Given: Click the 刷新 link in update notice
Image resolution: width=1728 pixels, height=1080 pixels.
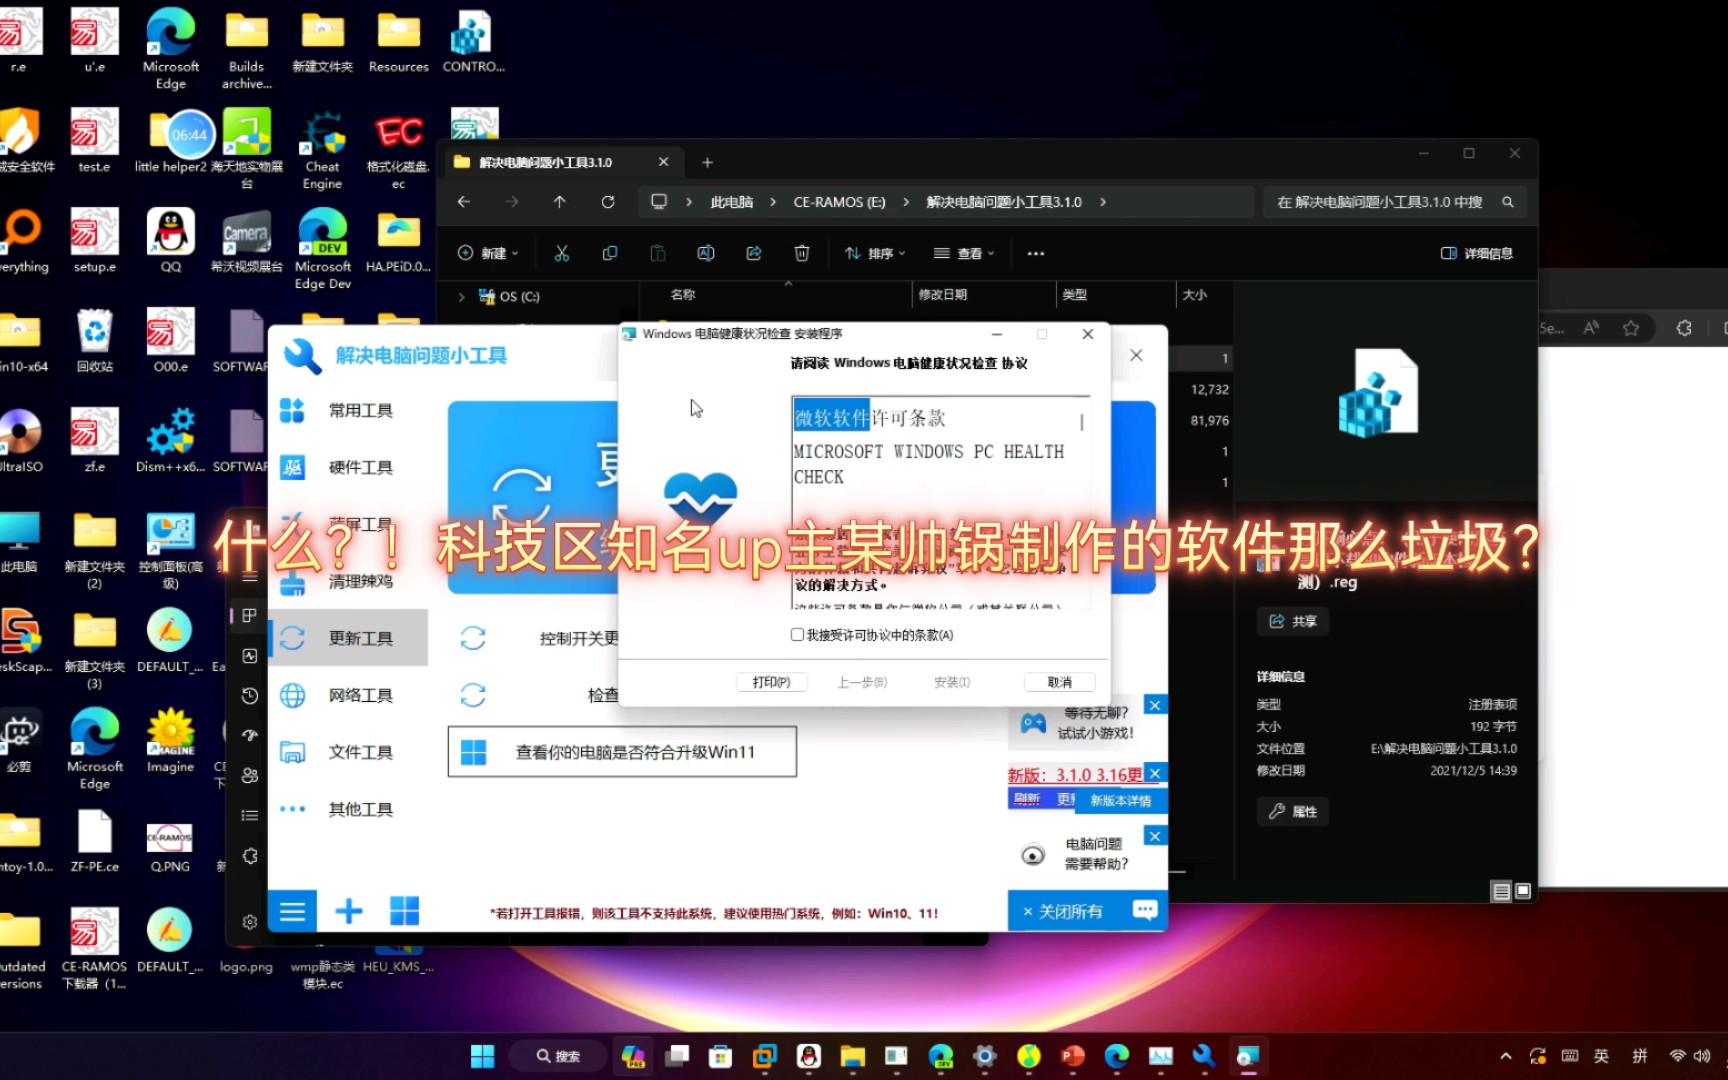Looking at the screenshot, I should (x=1027, y=799).
